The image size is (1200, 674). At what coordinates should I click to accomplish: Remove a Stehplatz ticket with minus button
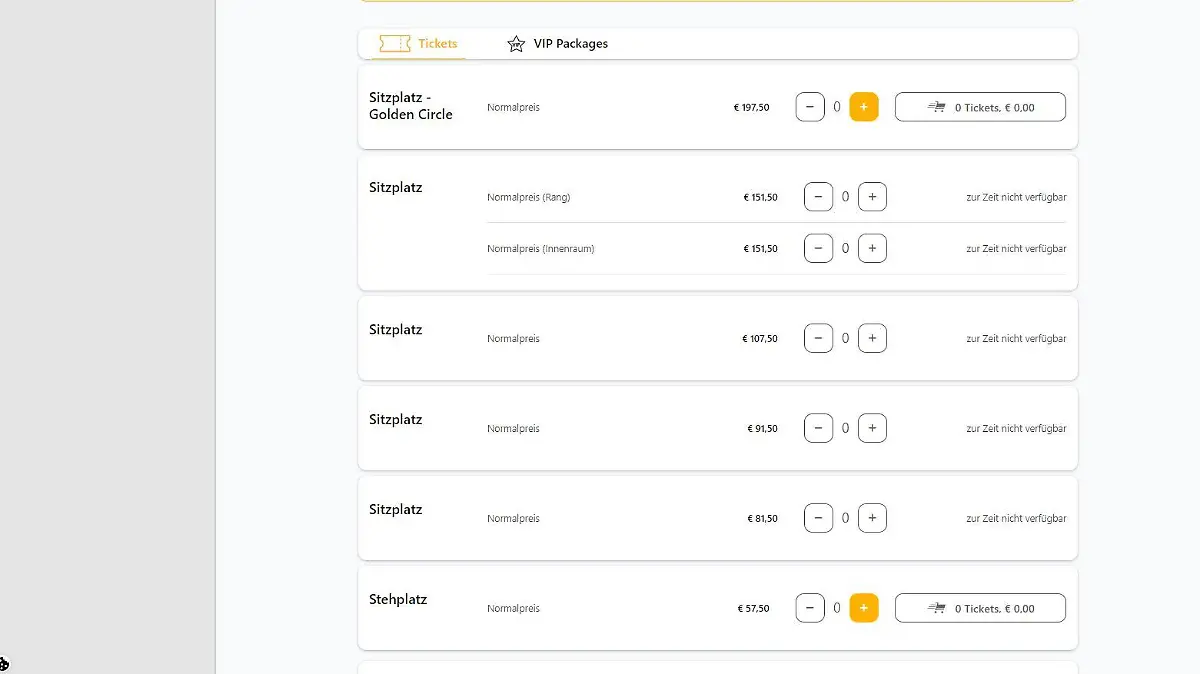click(x=810, y=608)
